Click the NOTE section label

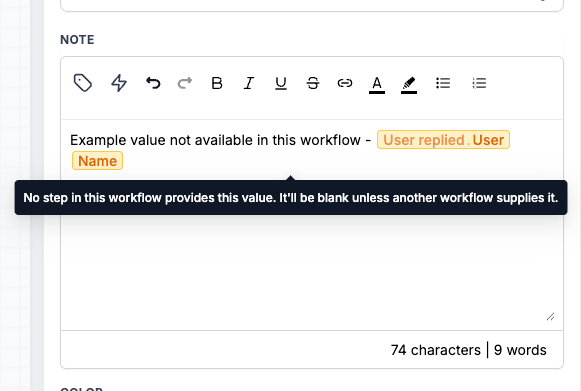click(77, 40)
